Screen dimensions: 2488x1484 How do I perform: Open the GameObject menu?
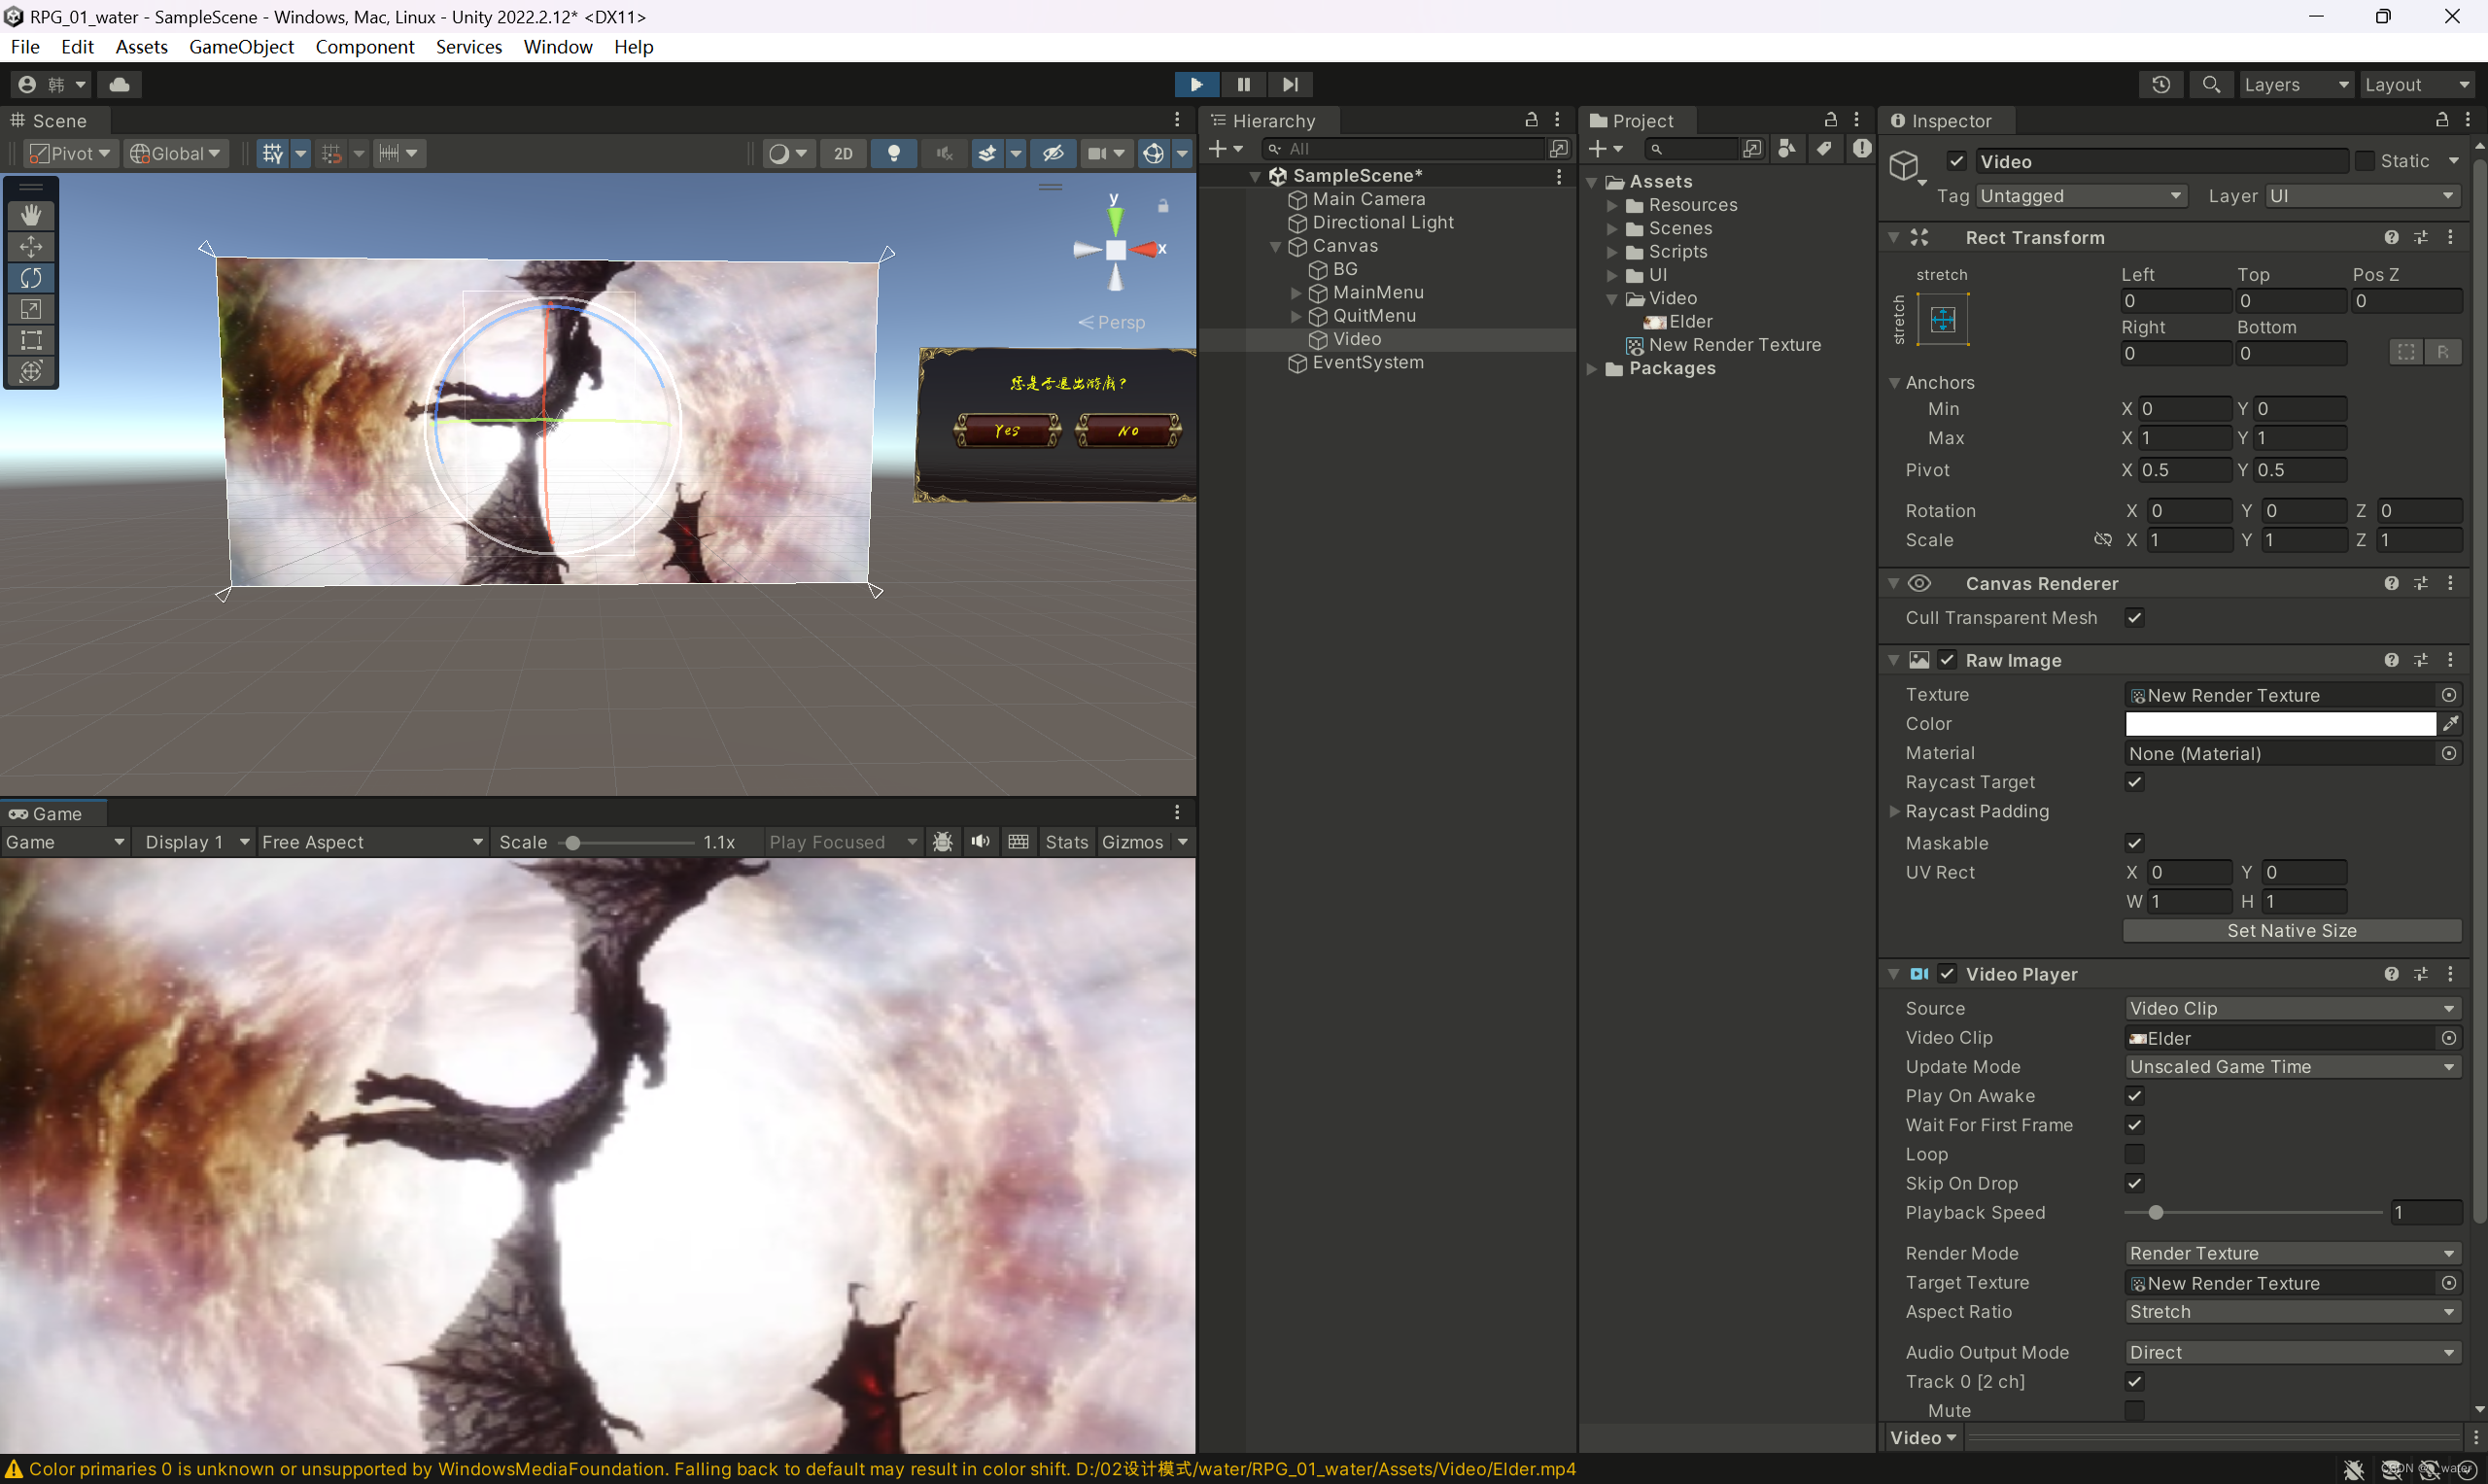241,47
